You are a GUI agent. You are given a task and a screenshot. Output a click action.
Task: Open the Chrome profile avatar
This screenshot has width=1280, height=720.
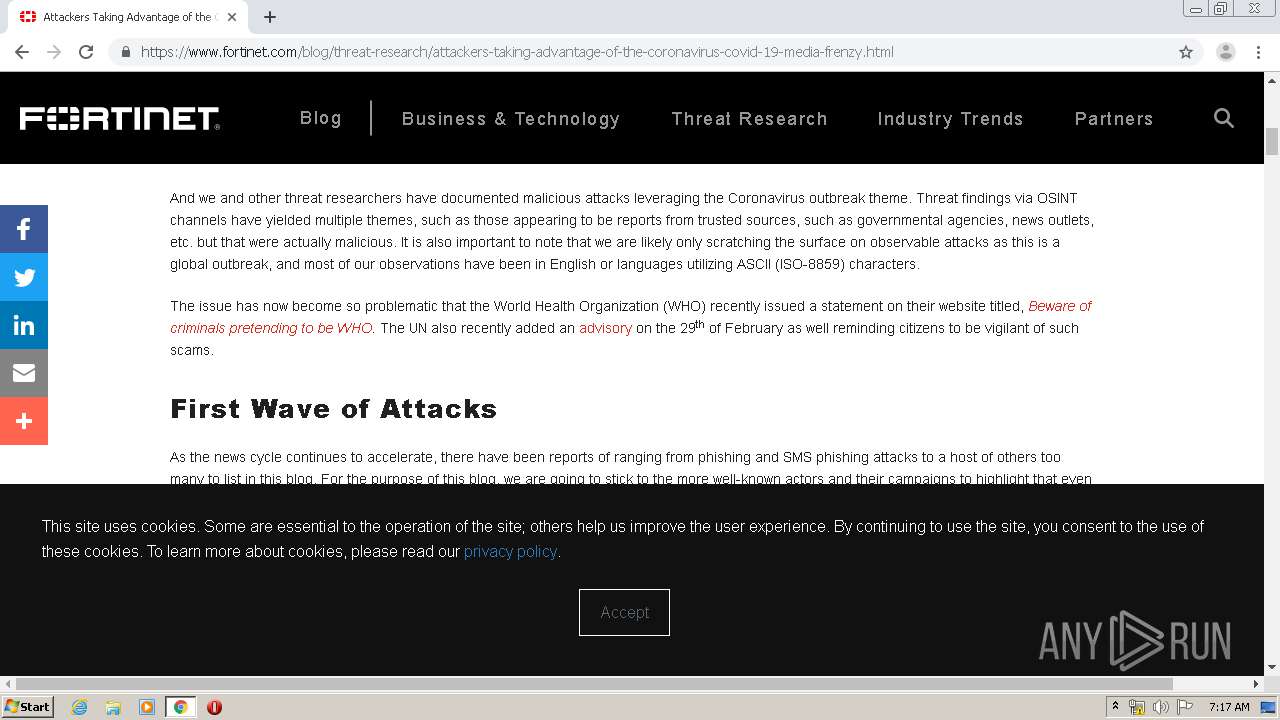pos(1226,52)
